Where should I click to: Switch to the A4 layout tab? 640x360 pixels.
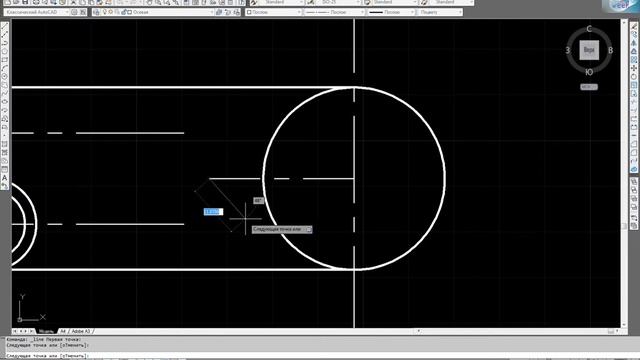(63, 331)
